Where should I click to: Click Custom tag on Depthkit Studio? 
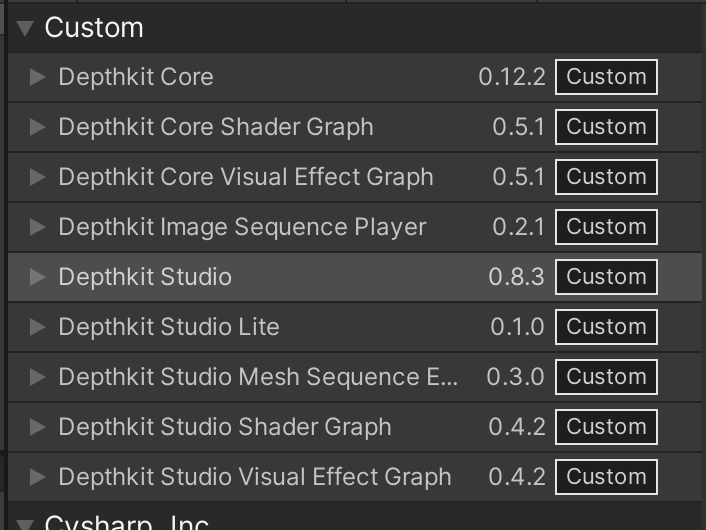[606, 277]
